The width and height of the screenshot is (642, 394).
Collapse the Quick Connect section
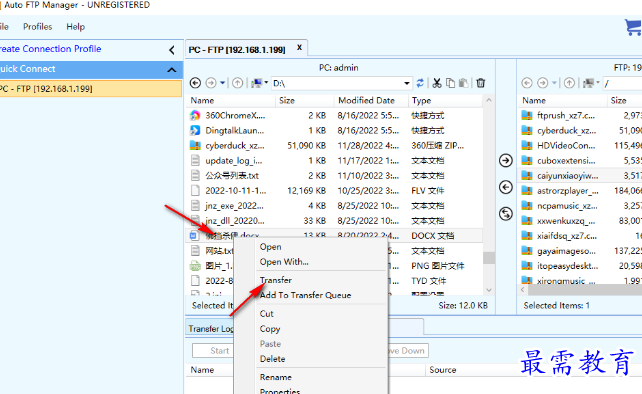pos(172,70)
